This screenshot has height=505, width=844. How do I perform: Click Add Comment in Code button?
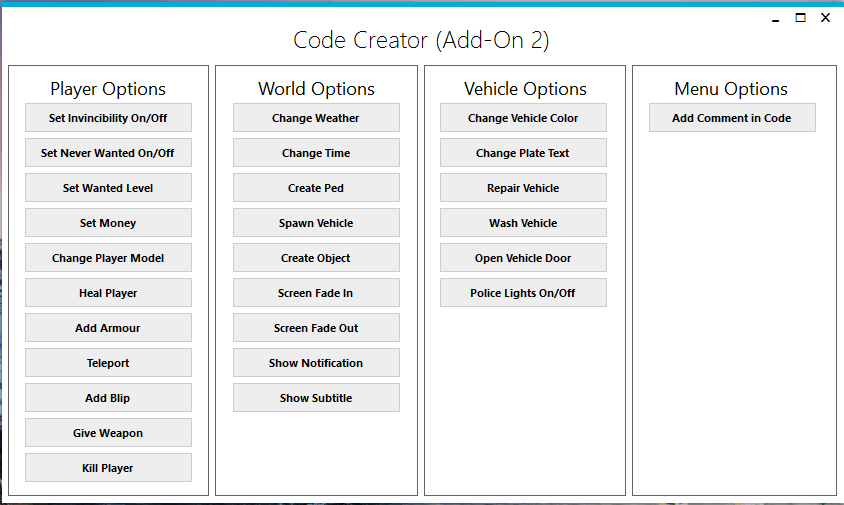coord(732,118)
